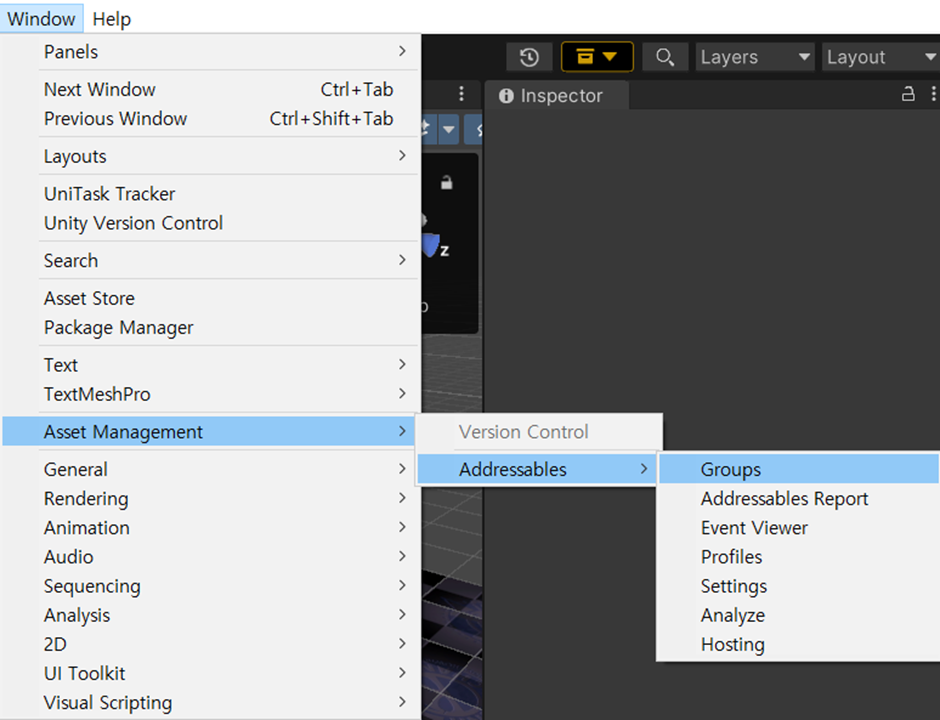Screen dimensions: 940x720
Task: Expand the Audio submenu
Action: point(210,557)
